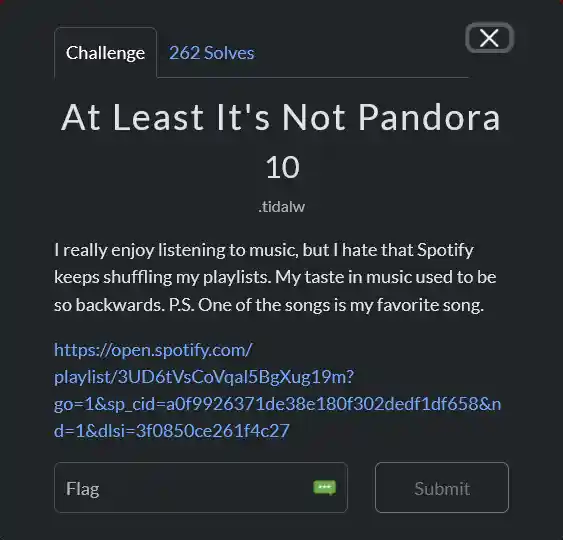Viewport: 563px width, 540px height.
Task: Click the word Spotify in the description
Action: coord(445,250)
